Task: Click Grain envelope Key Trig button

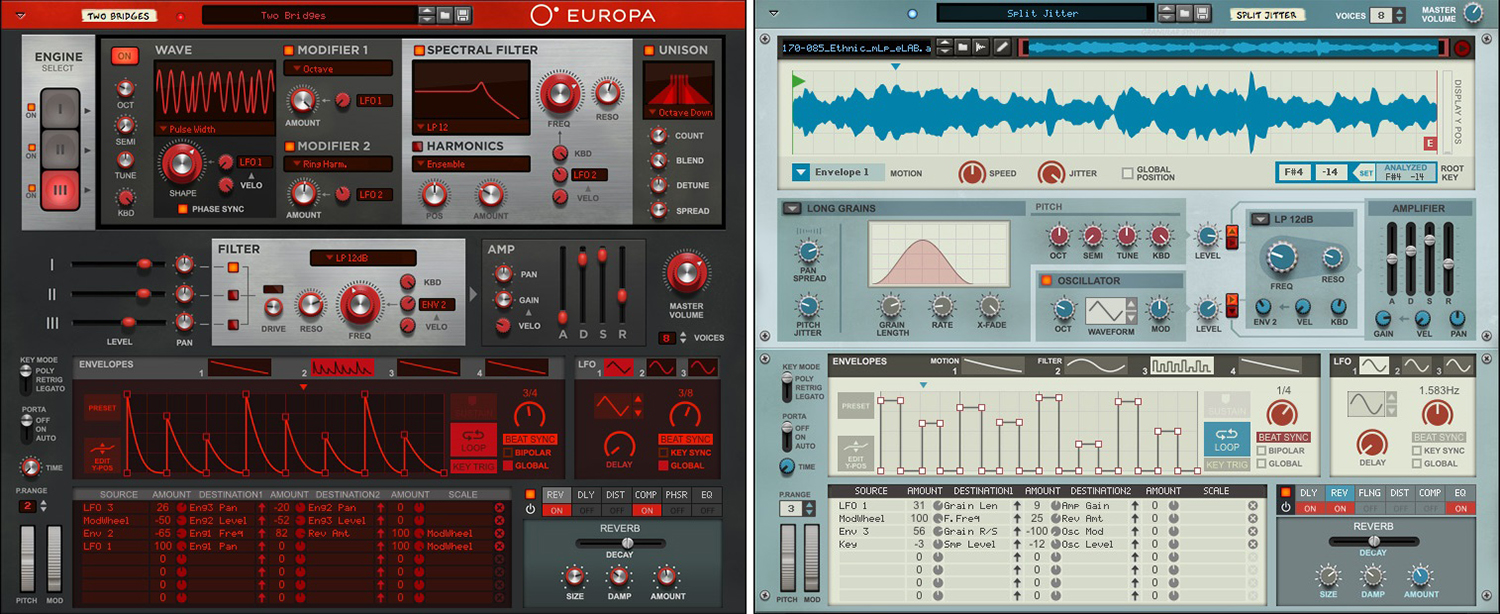Action: pyautogui.click(x=1227, y=465)
